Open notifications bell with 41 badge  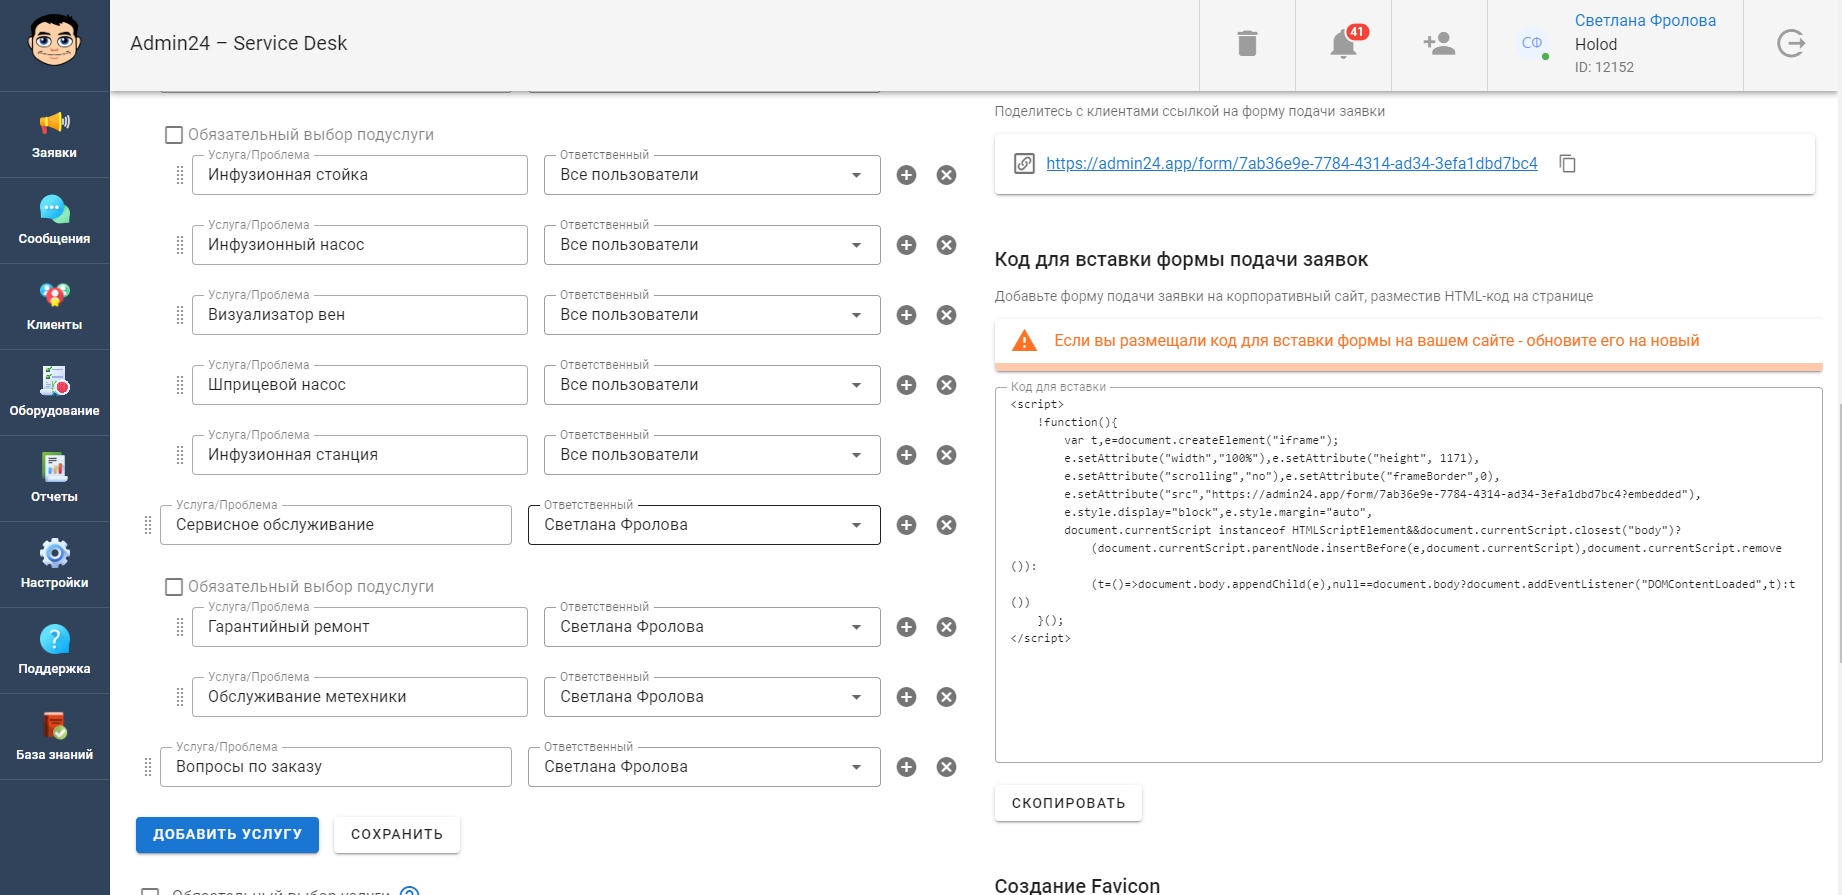click(1344, 44)
